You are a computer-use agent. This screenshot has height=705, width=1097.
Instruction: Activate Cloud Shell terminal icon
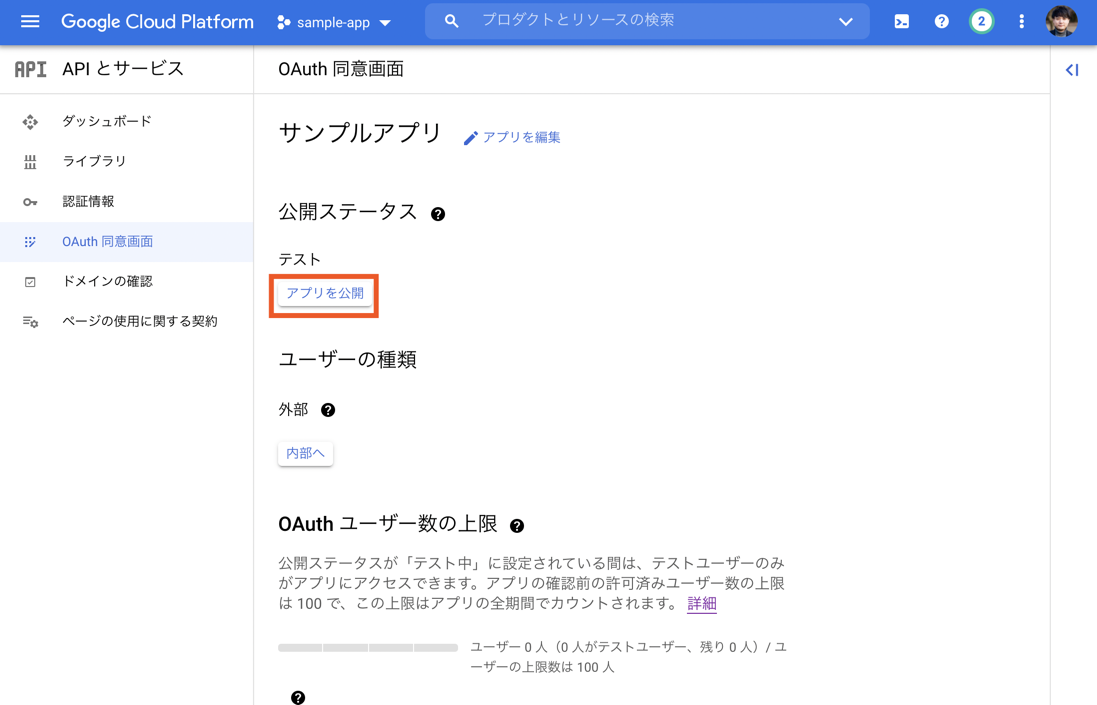[901, 21]
